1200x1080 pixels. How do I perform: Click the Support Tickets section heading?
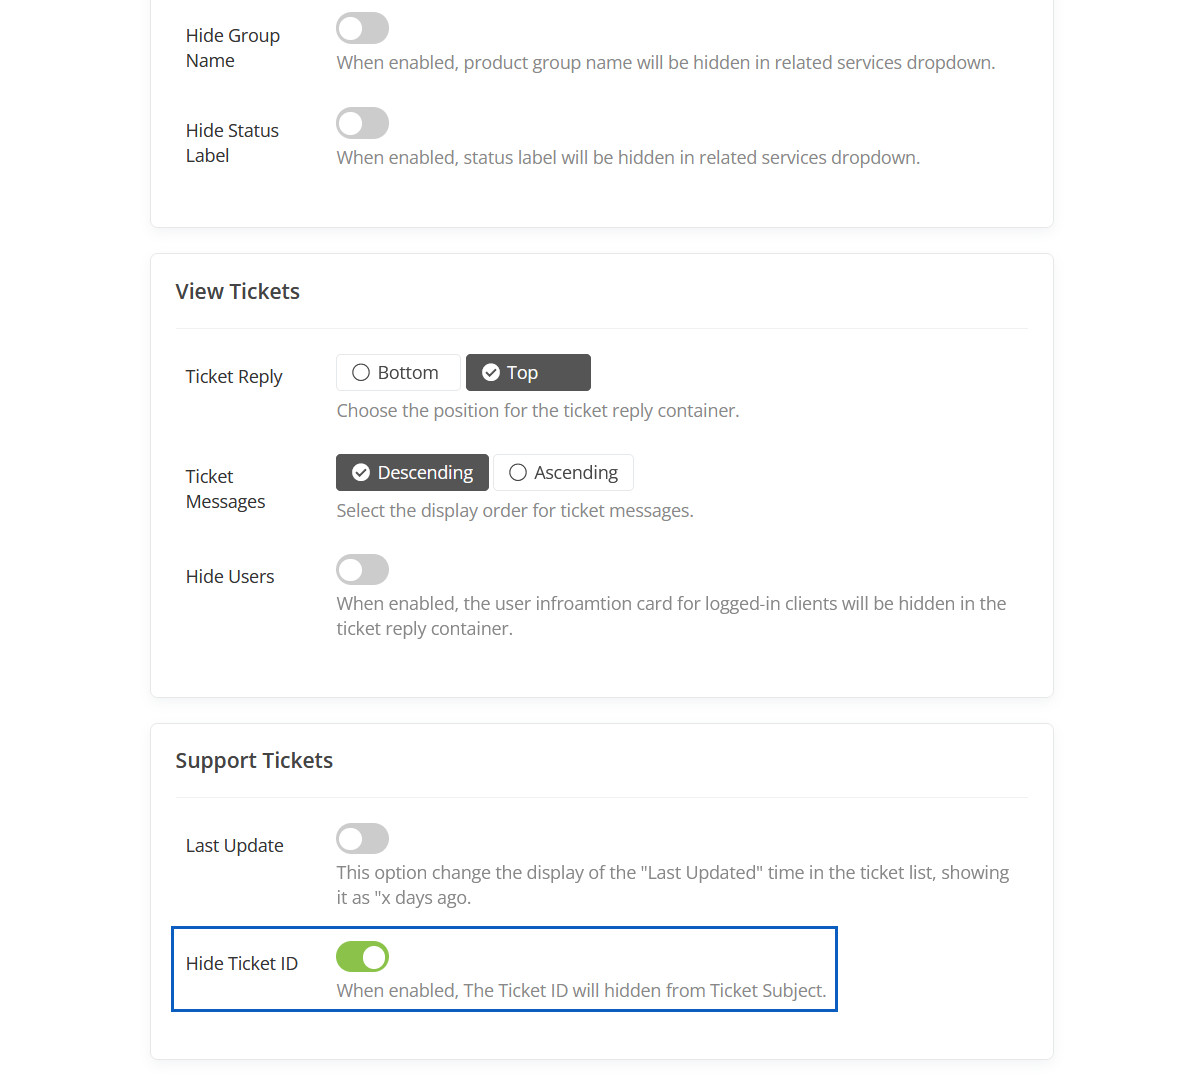[x=254, y=760]
